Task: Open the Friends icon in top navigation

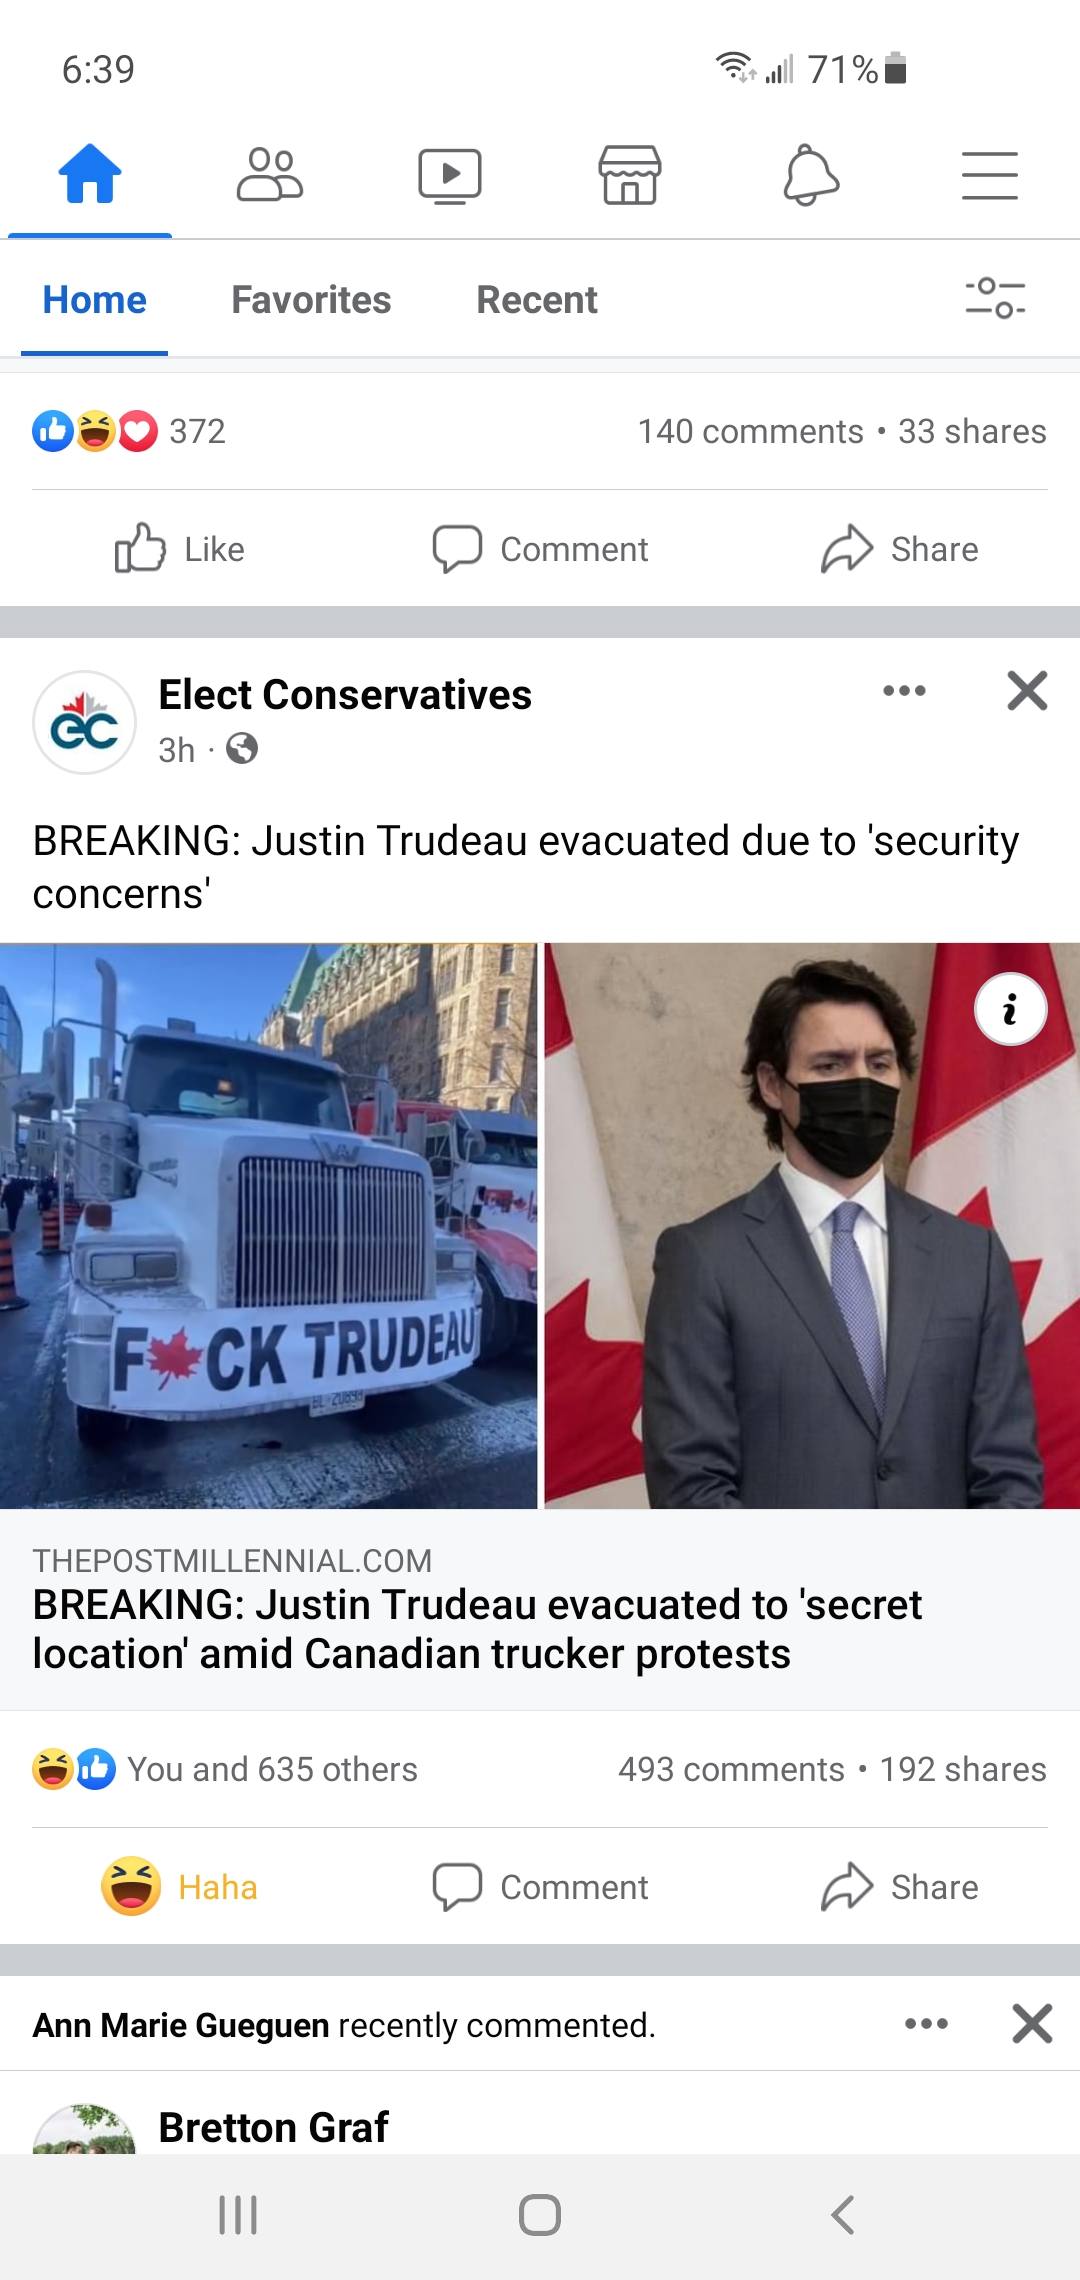Action: click(270, 175)
